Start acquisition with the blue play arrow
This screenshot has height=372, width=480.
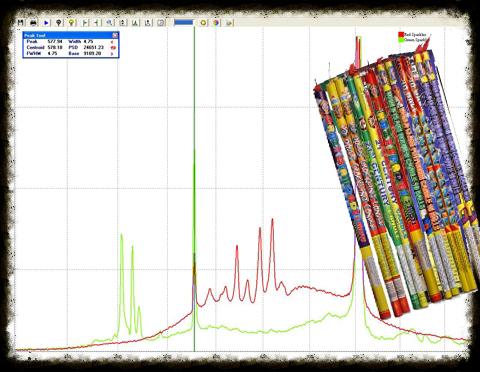46,23
